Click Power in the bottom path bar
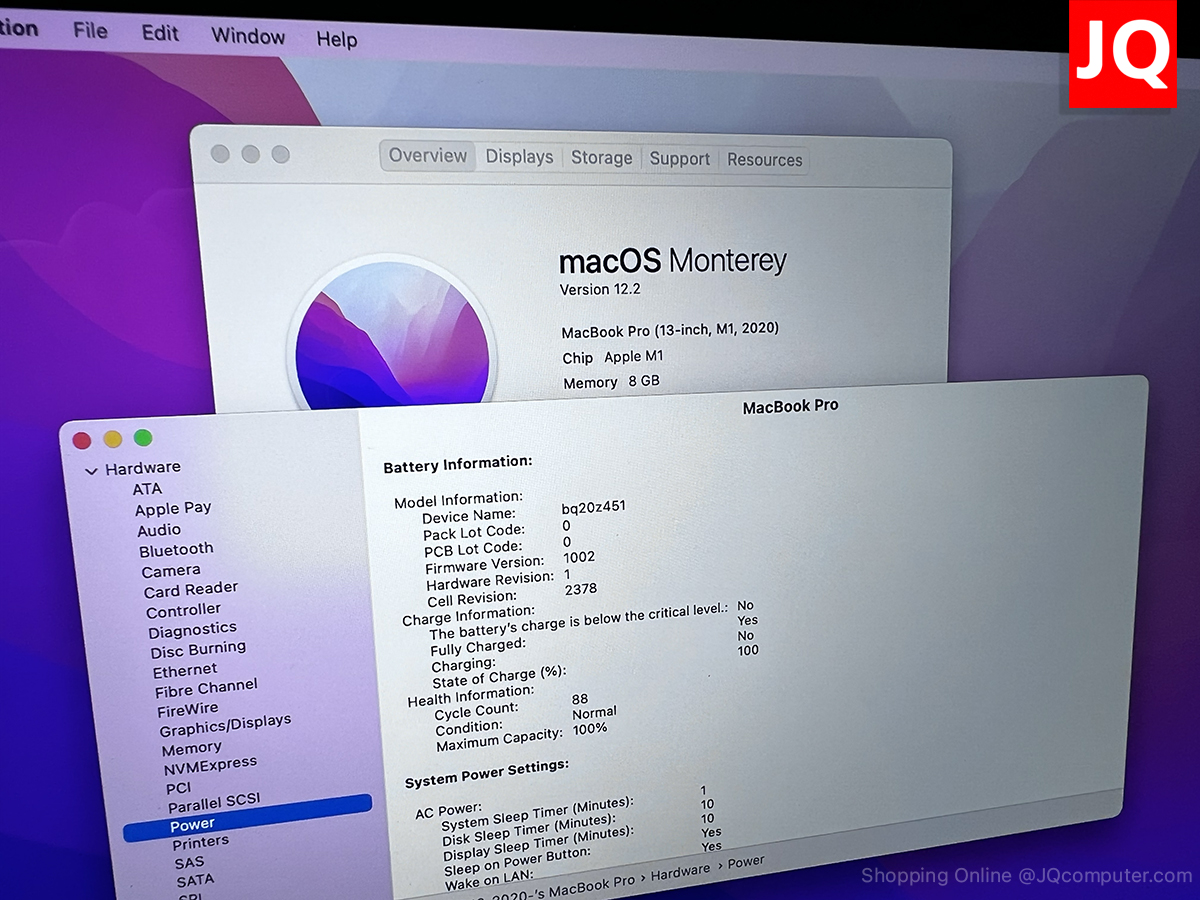This screenshot has height=900, width=1200. pyautogui.click(x=746, y=862)
